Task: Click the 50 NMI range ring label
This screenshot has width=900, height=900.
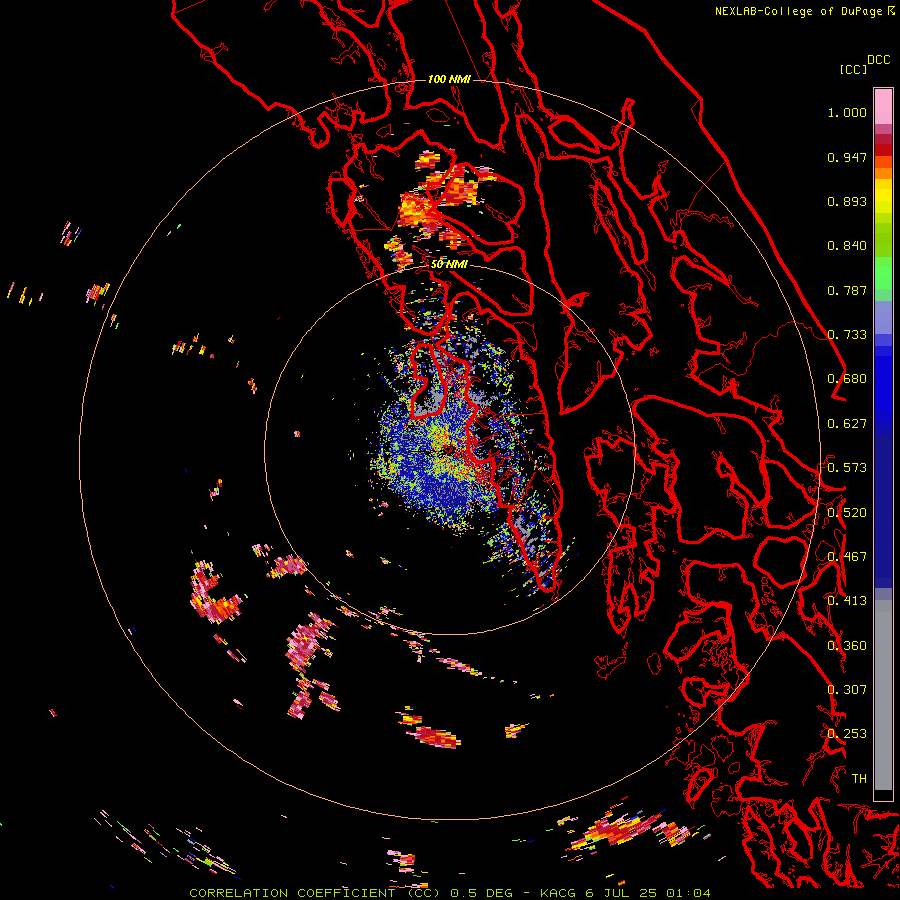Action: tap(449, 264)
